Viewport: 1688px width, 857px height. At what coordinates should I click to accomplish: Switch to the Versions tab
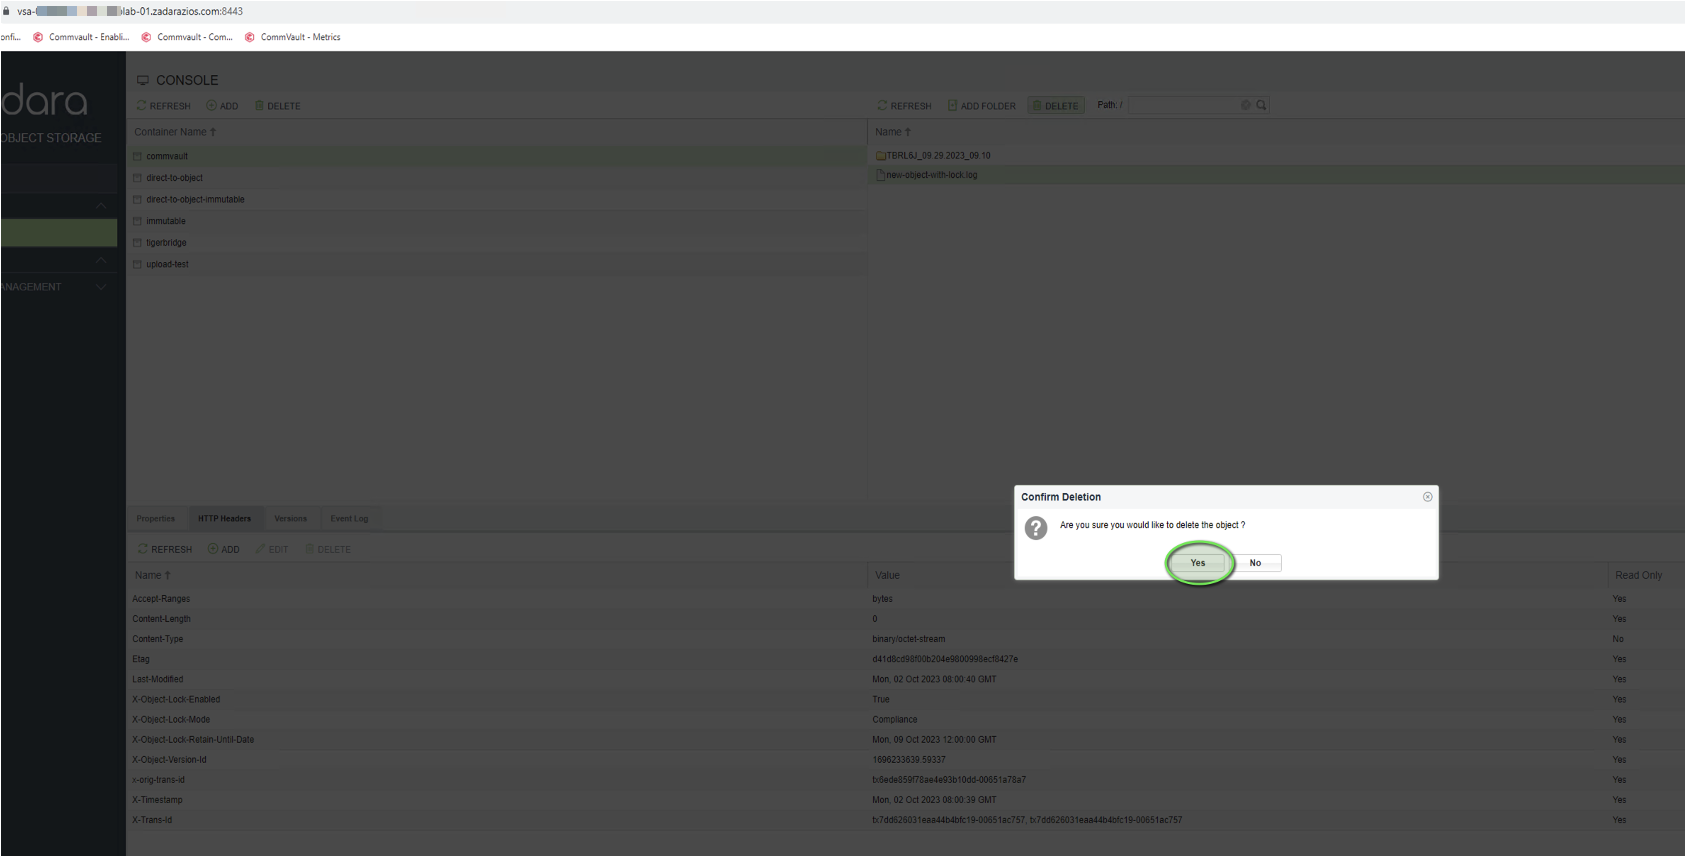(x=290, y=519)
